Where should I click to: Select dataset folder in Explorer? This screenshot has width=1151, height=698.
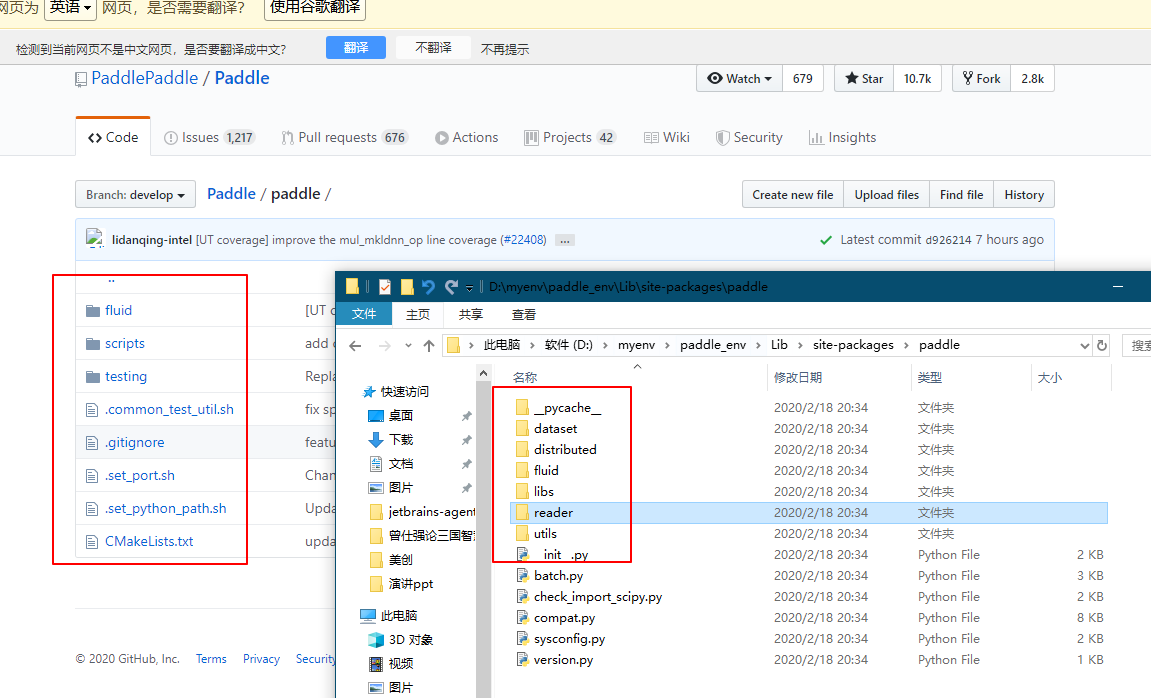[556, 429]
